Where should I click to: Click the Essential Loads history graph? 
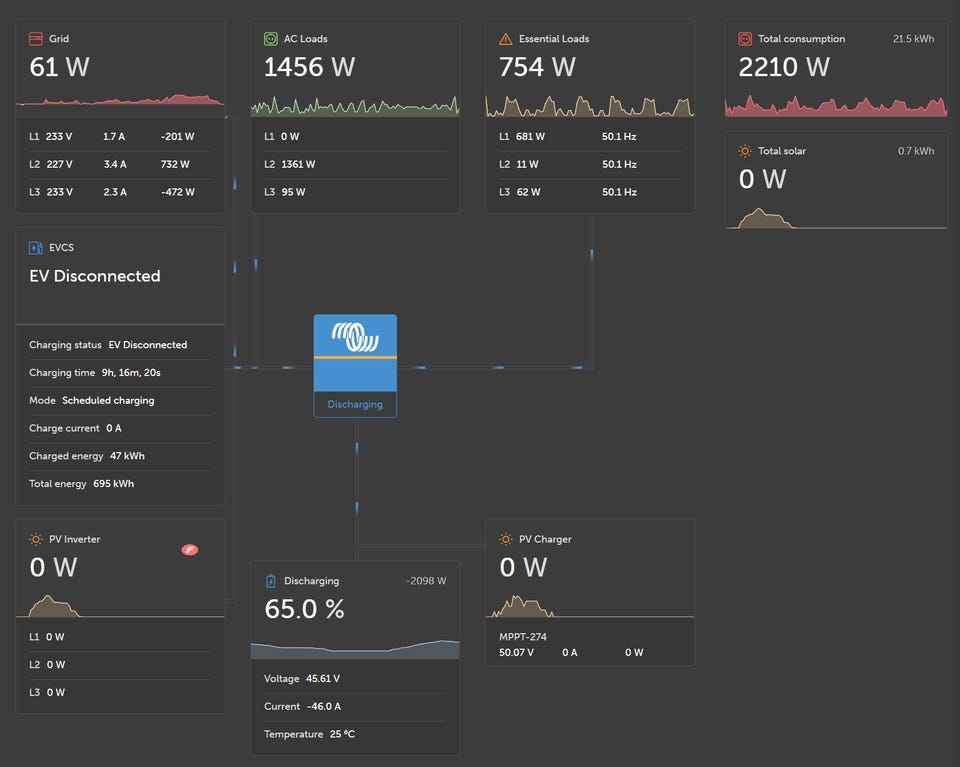tap(590, 106)
